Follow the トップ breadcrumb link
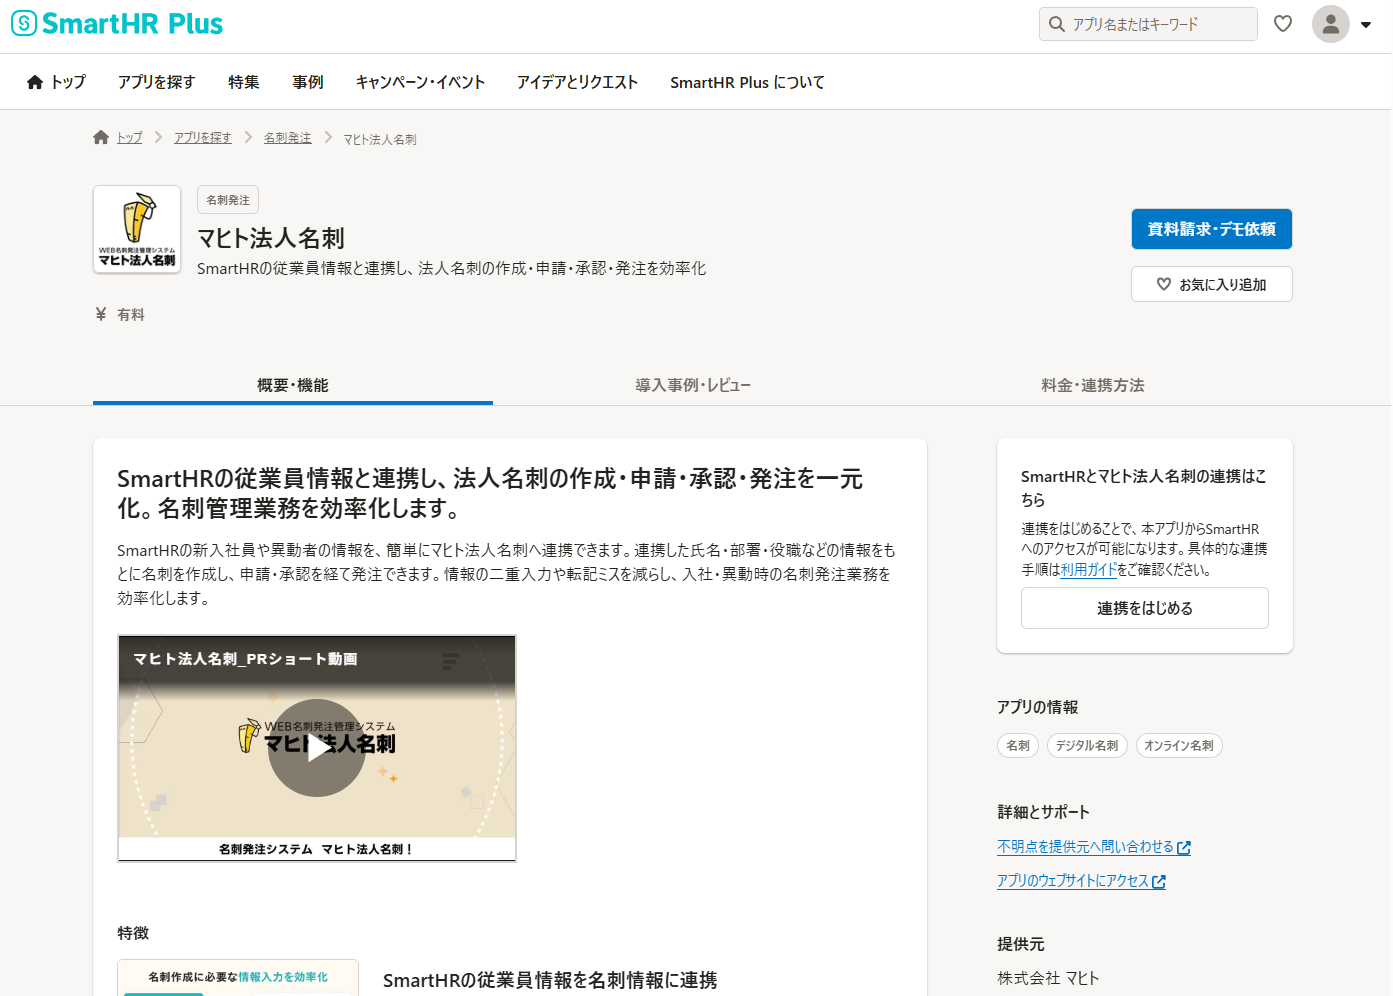1393x996 pixels. pyautogui.click(x=129, y=138)
